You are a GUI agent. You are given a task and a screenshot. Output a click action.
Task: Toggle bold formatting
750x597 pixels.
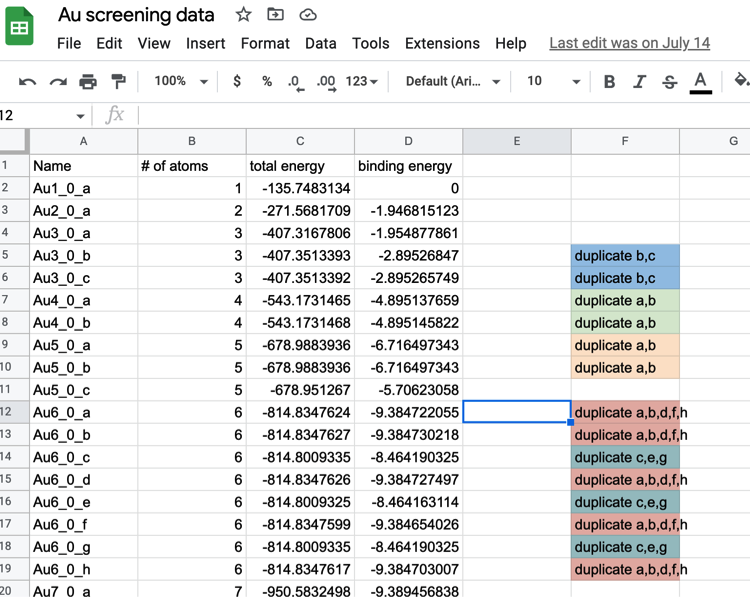pyautogui.click(x=609, y=81)
